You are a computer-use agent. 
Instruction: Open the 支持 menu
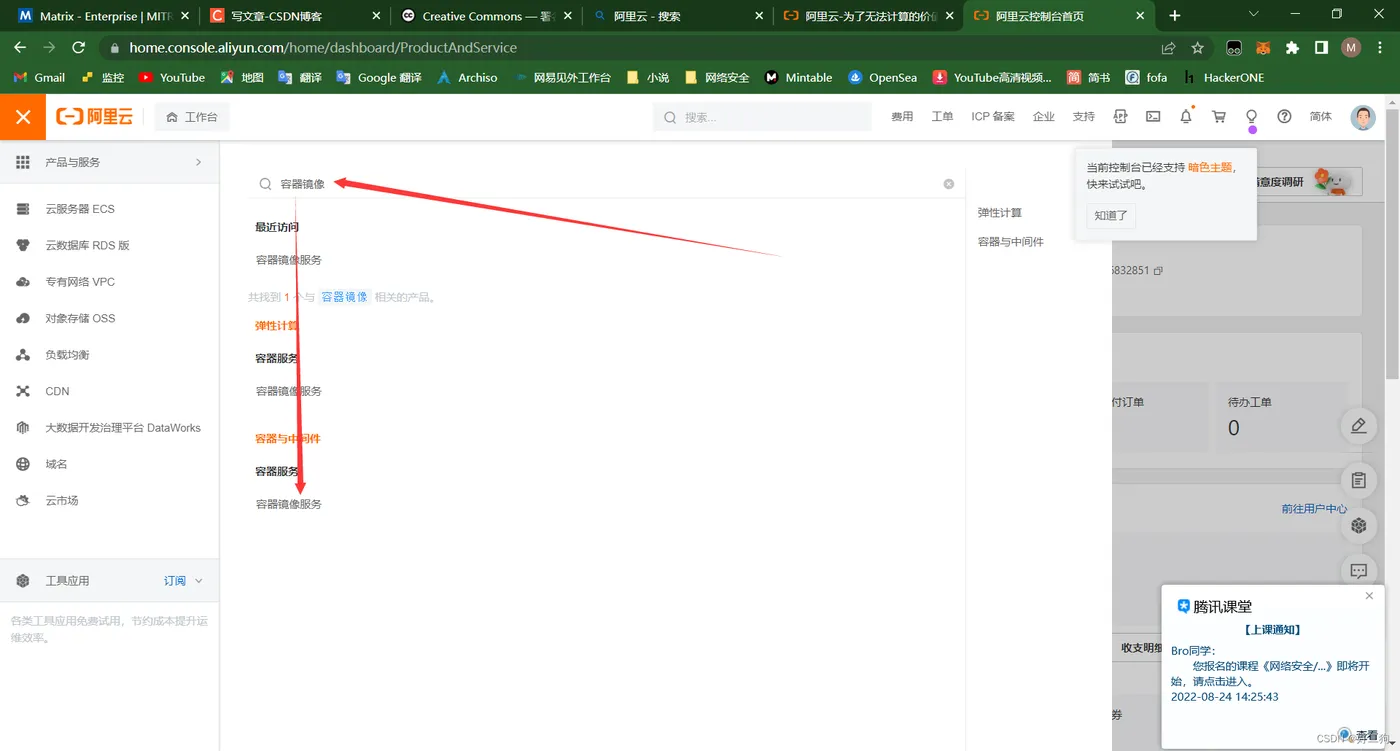coord(1084,117)
